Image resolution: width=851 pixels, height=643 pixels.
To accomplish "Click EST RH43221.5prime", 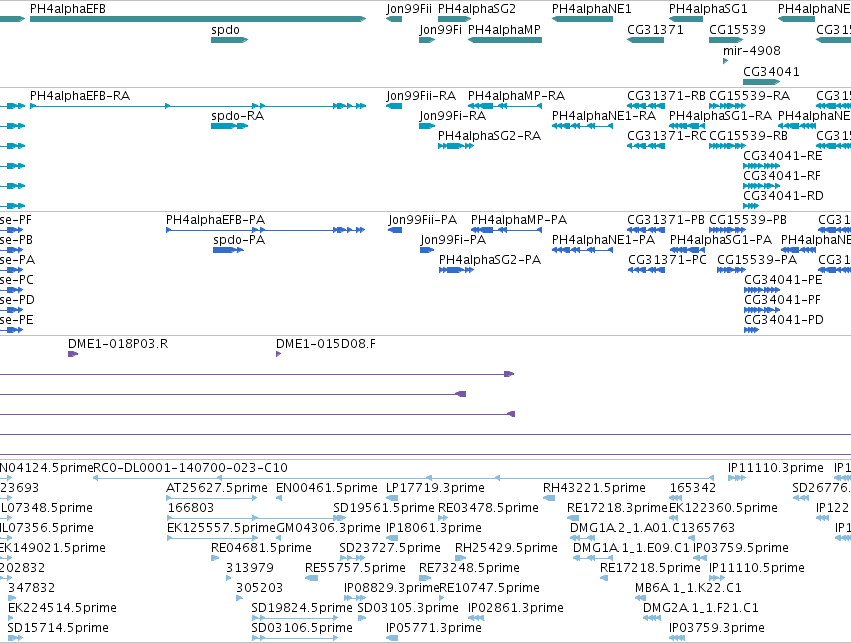I will [x=549, y=498].
